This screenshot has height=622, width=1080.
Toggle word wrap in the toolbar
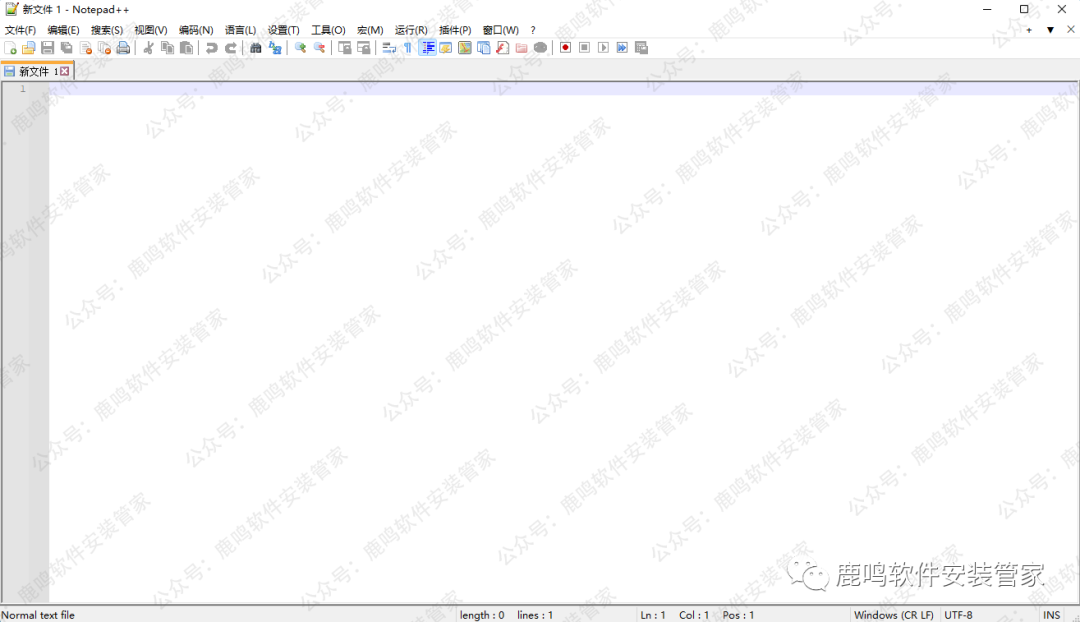pos(389,48)
